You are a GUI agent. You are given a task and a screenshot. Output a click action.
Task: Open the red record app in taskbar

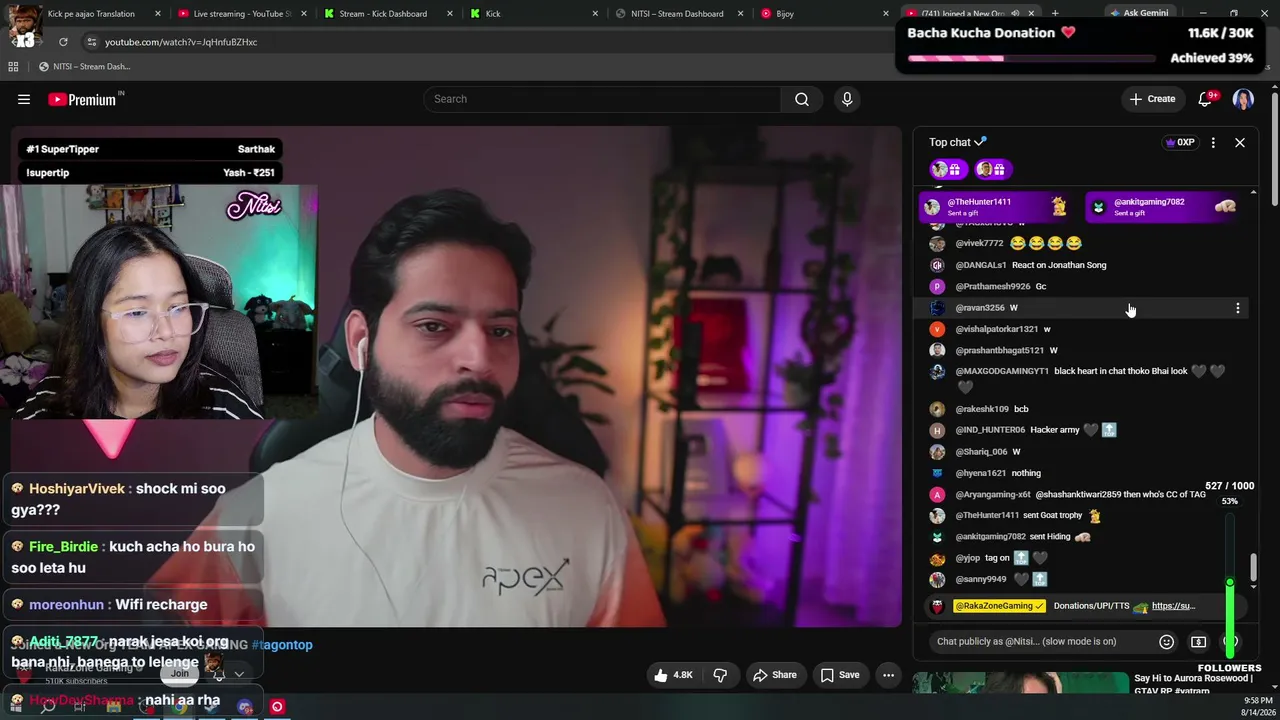pyautogui.click(x=277, y=707)
